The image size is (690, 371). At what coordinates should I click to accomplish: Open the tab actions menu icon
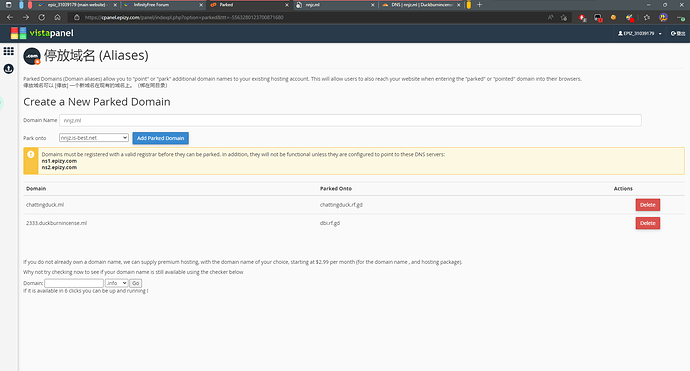8,5
